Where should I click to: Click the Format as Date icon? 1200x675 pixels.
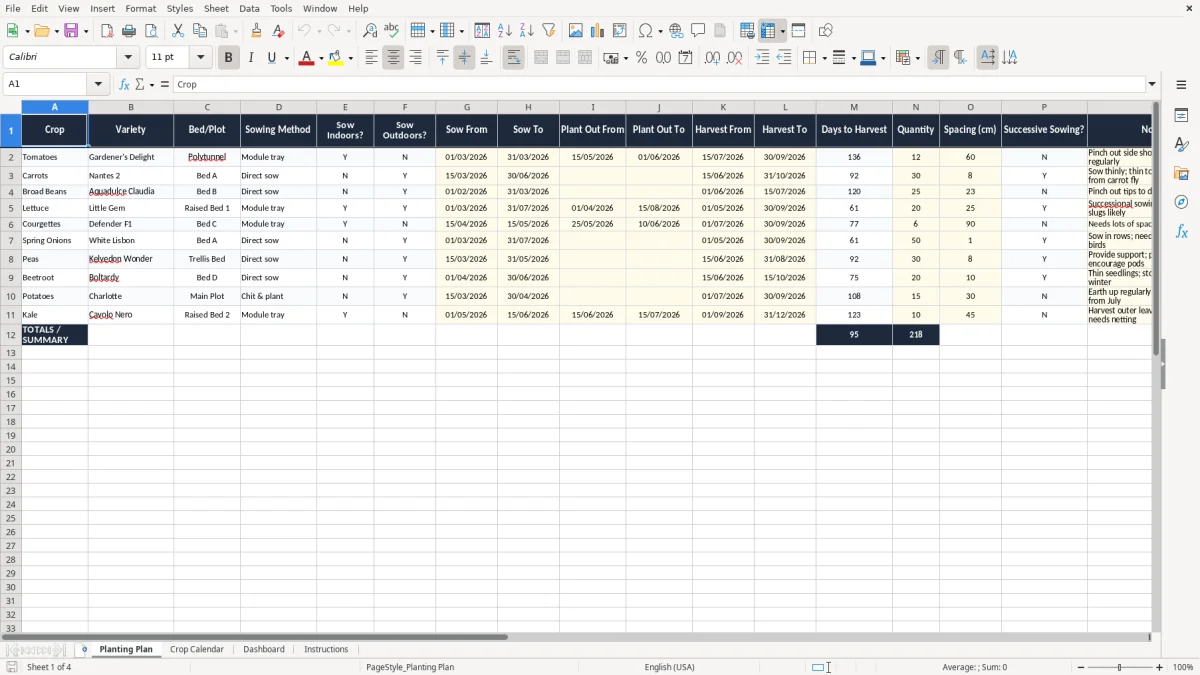tap(685, 58)
